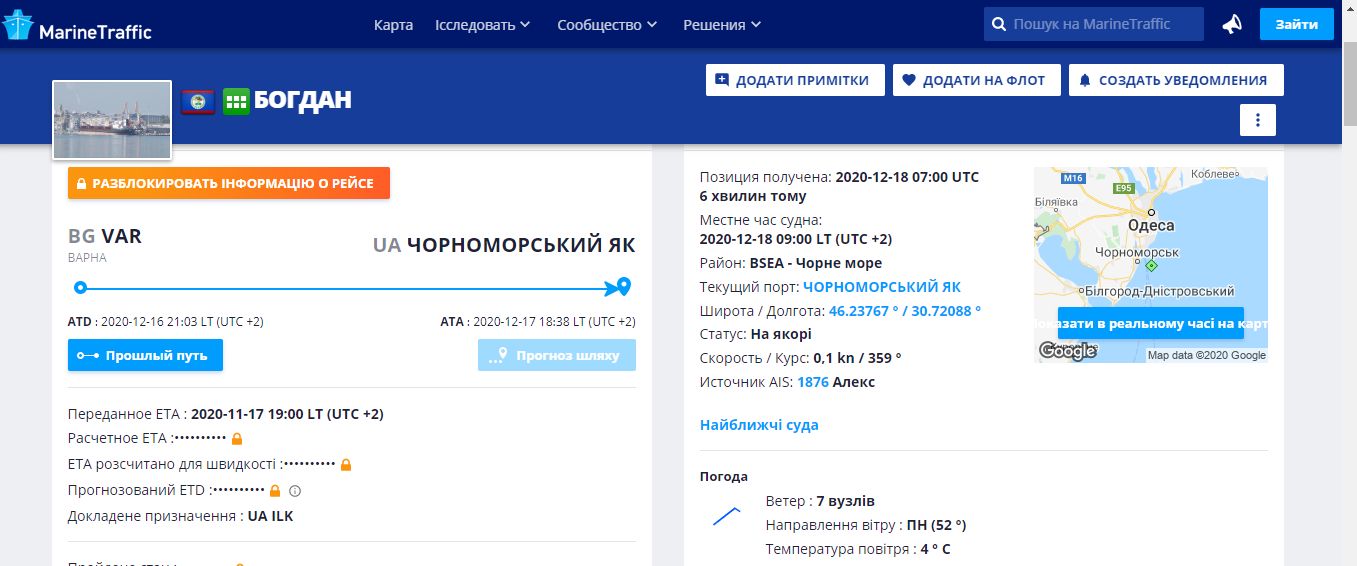Click the Найближчі суда link
Viewport: 1357px width, 566px height.
pyautogui.click(x=759, y=425)
